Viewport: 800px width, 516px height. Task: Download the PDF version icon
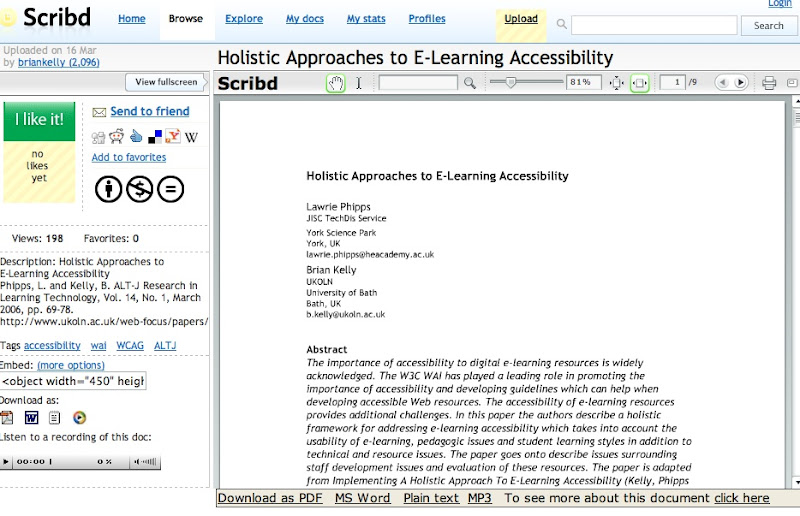pyautogui.click(x=8, y=417)
